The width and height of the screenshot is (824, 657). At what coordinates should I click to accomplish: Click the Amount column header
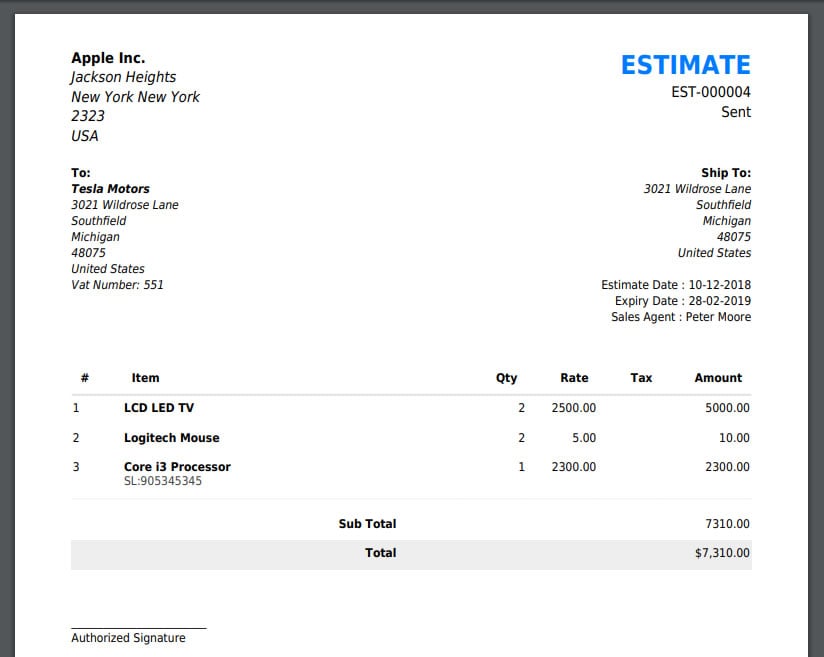pyautogui.click(x=718, y=378)
